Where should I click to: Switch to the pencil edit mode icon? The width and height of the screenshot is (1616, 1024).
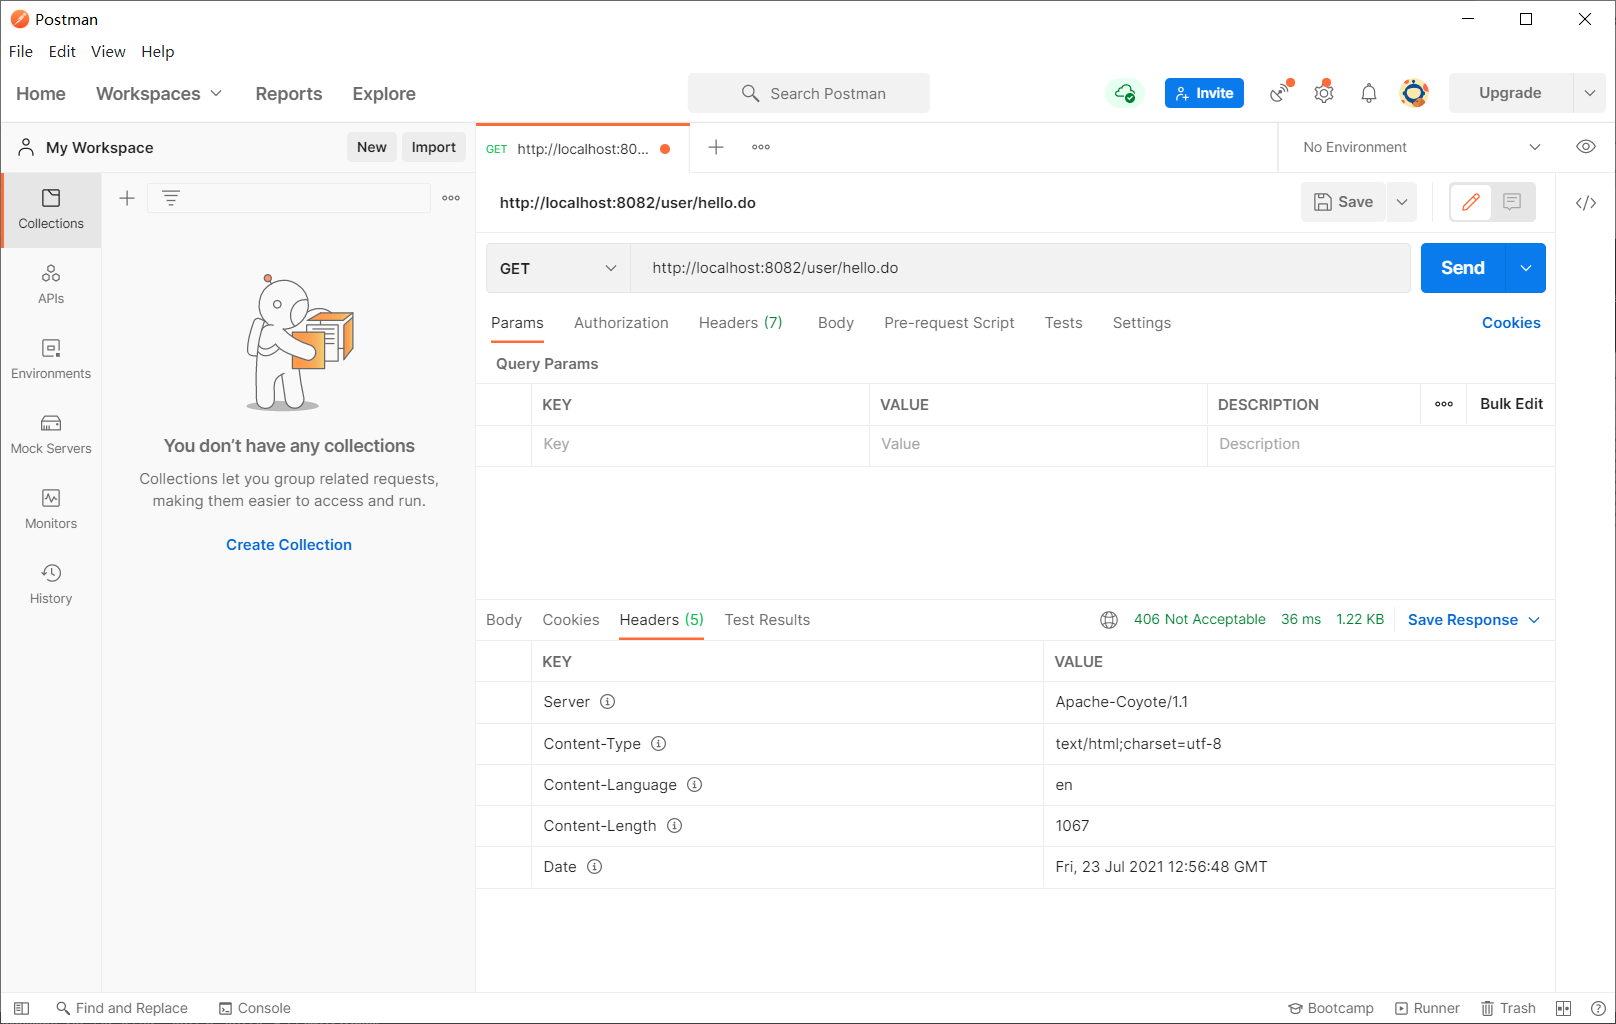pyautogui.click(x=1471, y=202)
